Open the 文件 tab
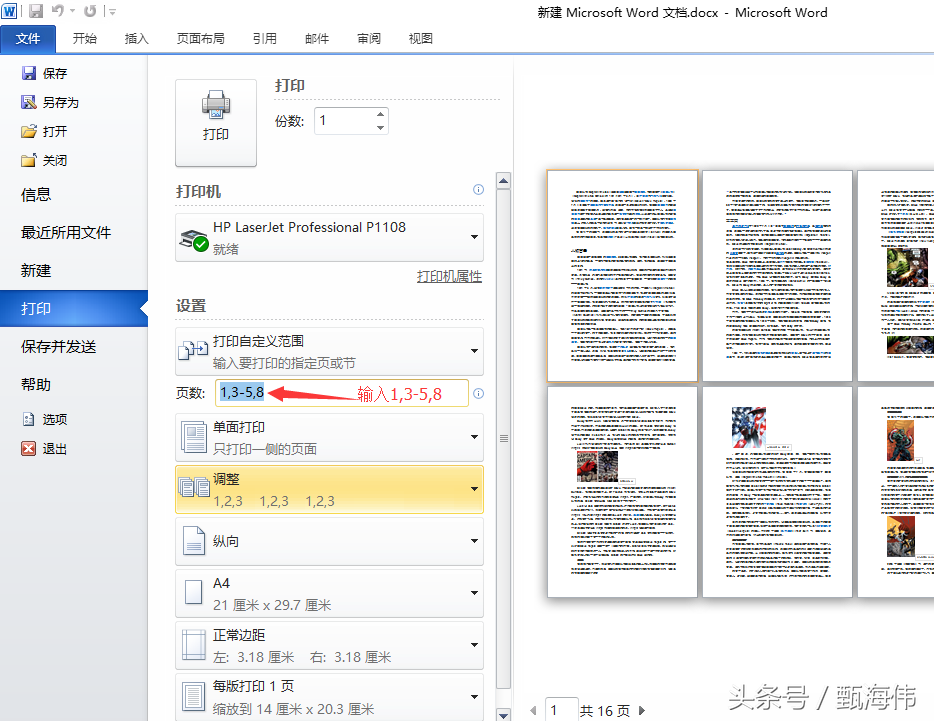Viewport: 934px width, 721px height. [x=28, y=39]
